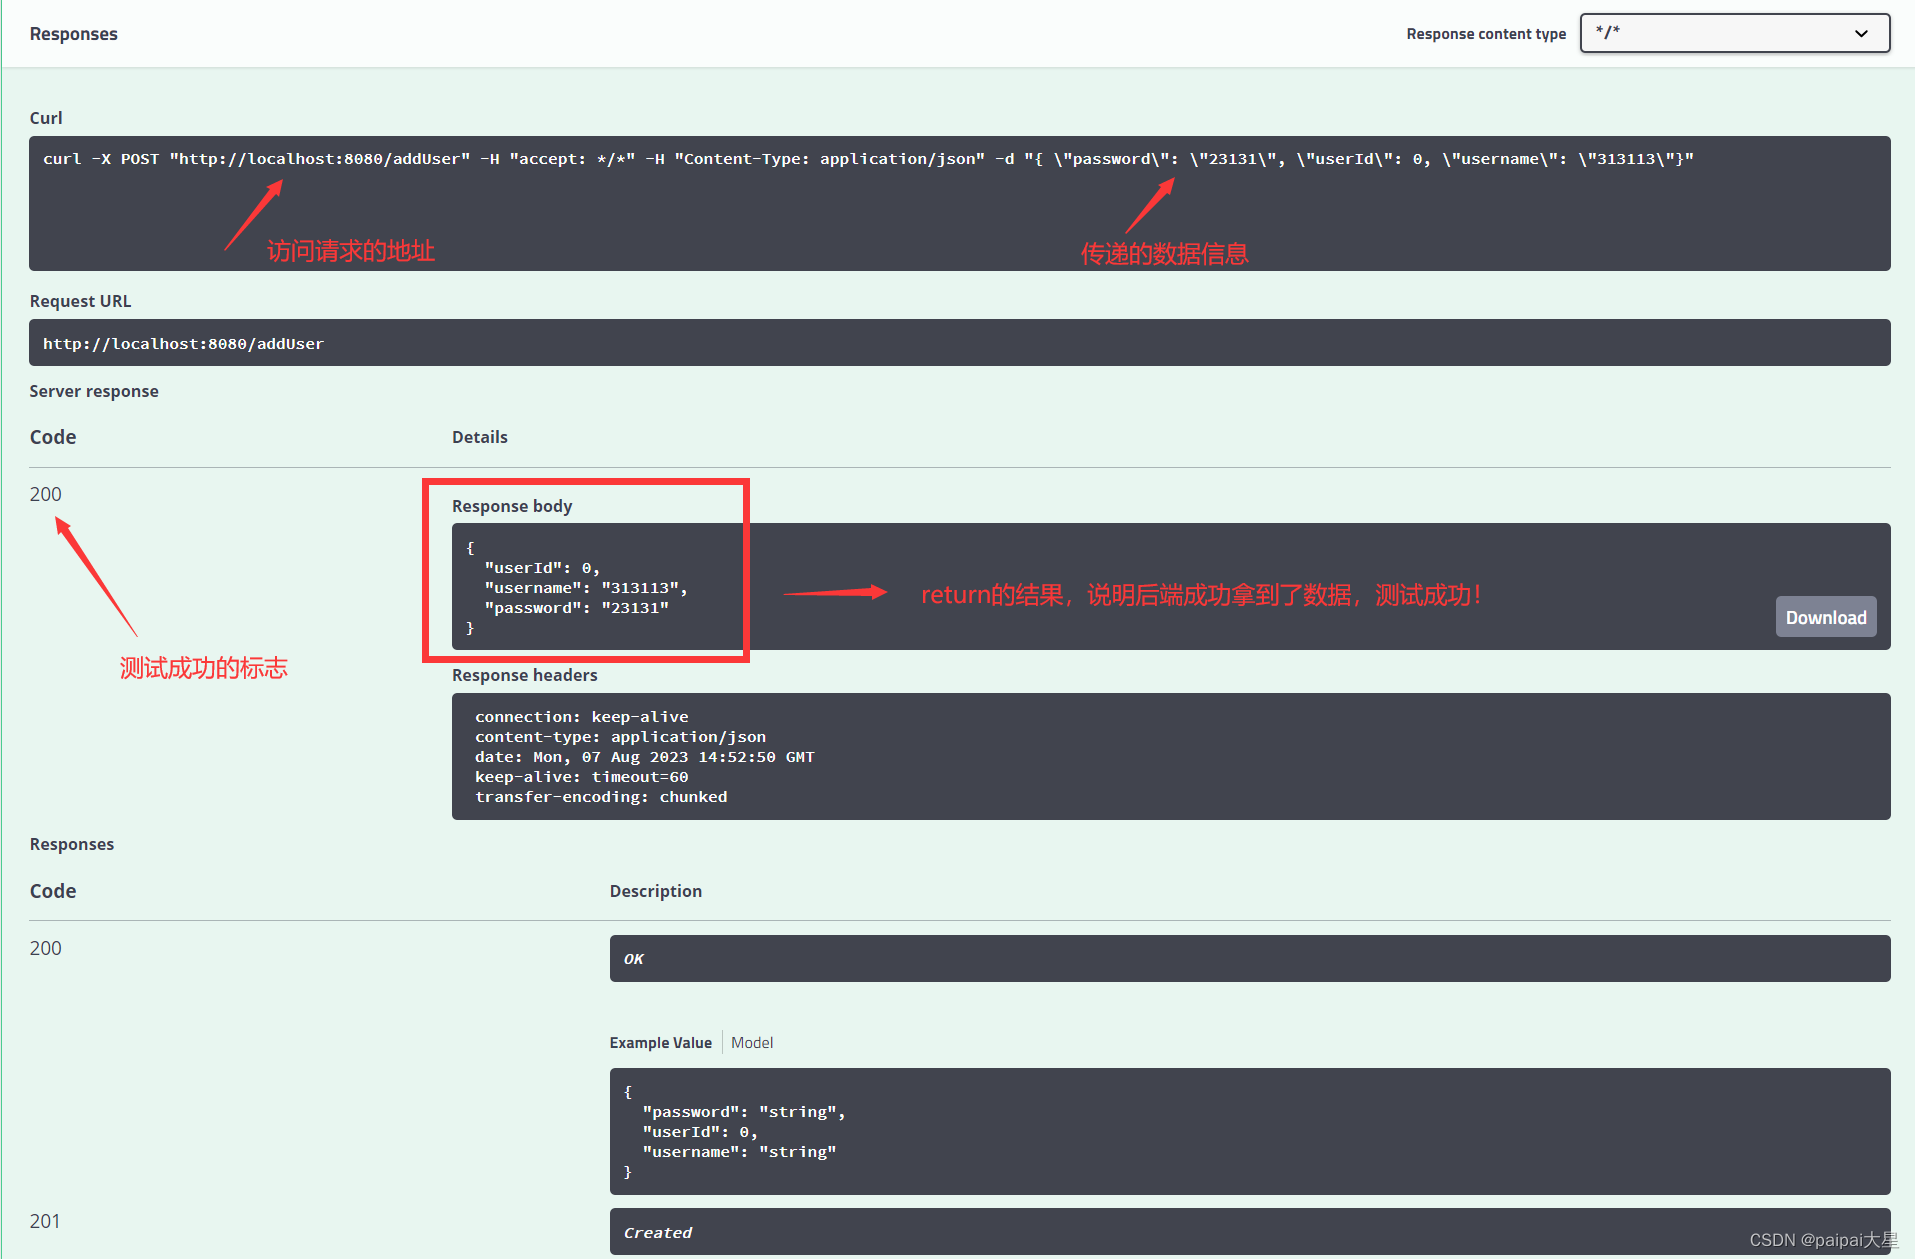1915x1259 pixels.
Task: Click the dropdown chevron arrow icon
Action: 1861,33
